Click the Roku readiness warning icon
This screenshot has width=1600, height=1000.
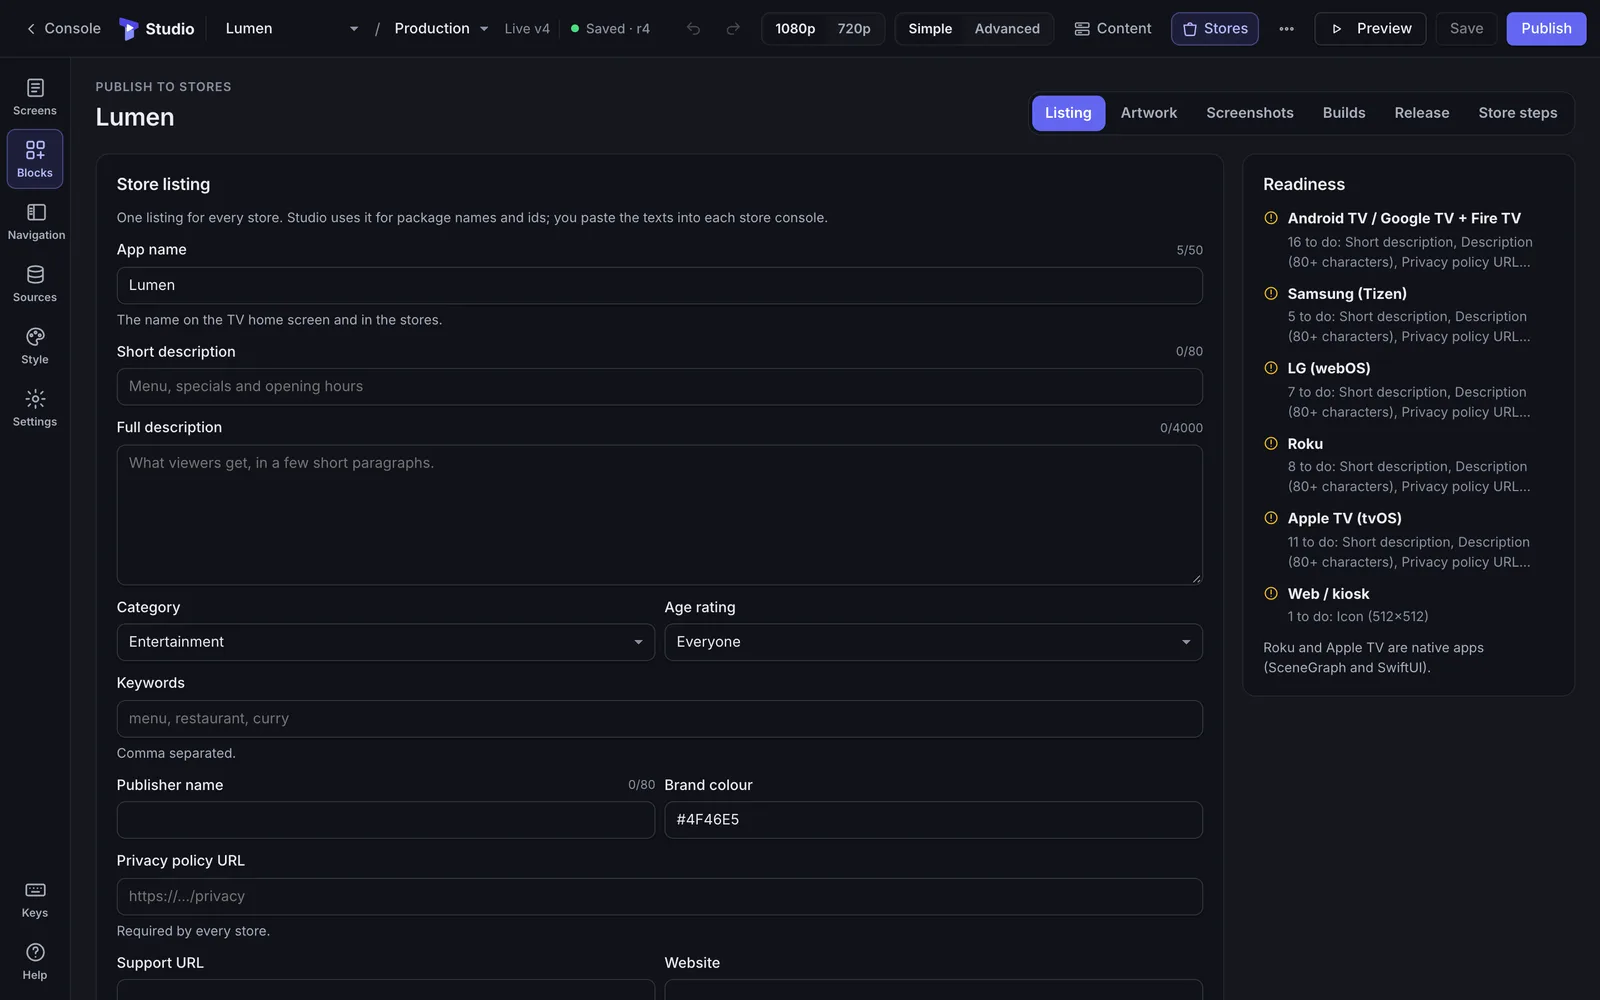[1271, 443]
